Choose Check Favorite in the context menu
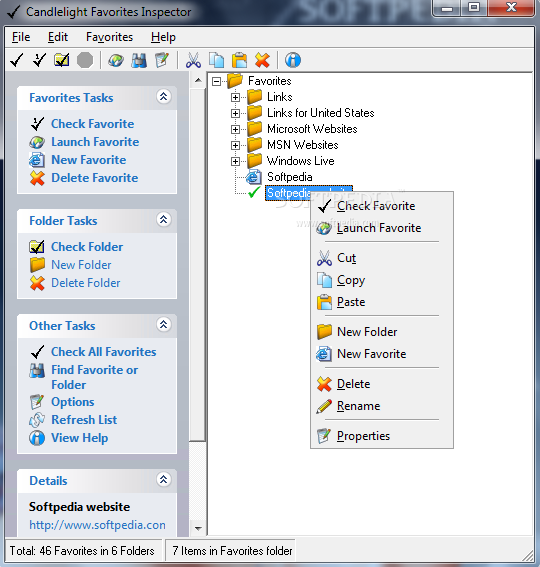 click(x=382, y=206)
